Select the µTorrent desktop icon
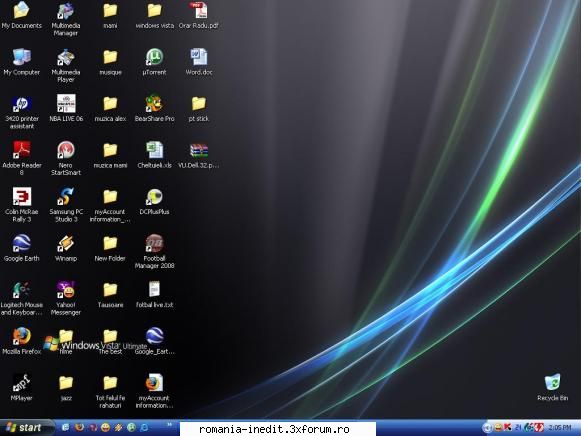This screenshot has height=436, width=581. tap(154, 62)
